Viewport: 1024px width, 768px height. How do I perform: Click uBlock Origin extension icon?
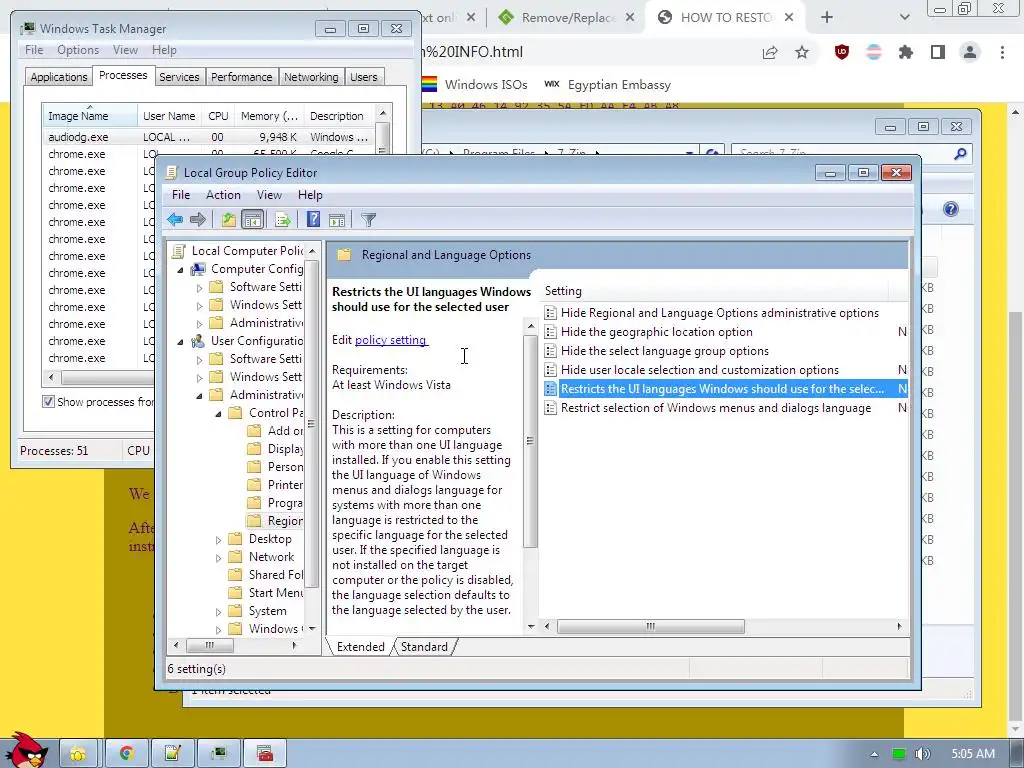[842, 52]
